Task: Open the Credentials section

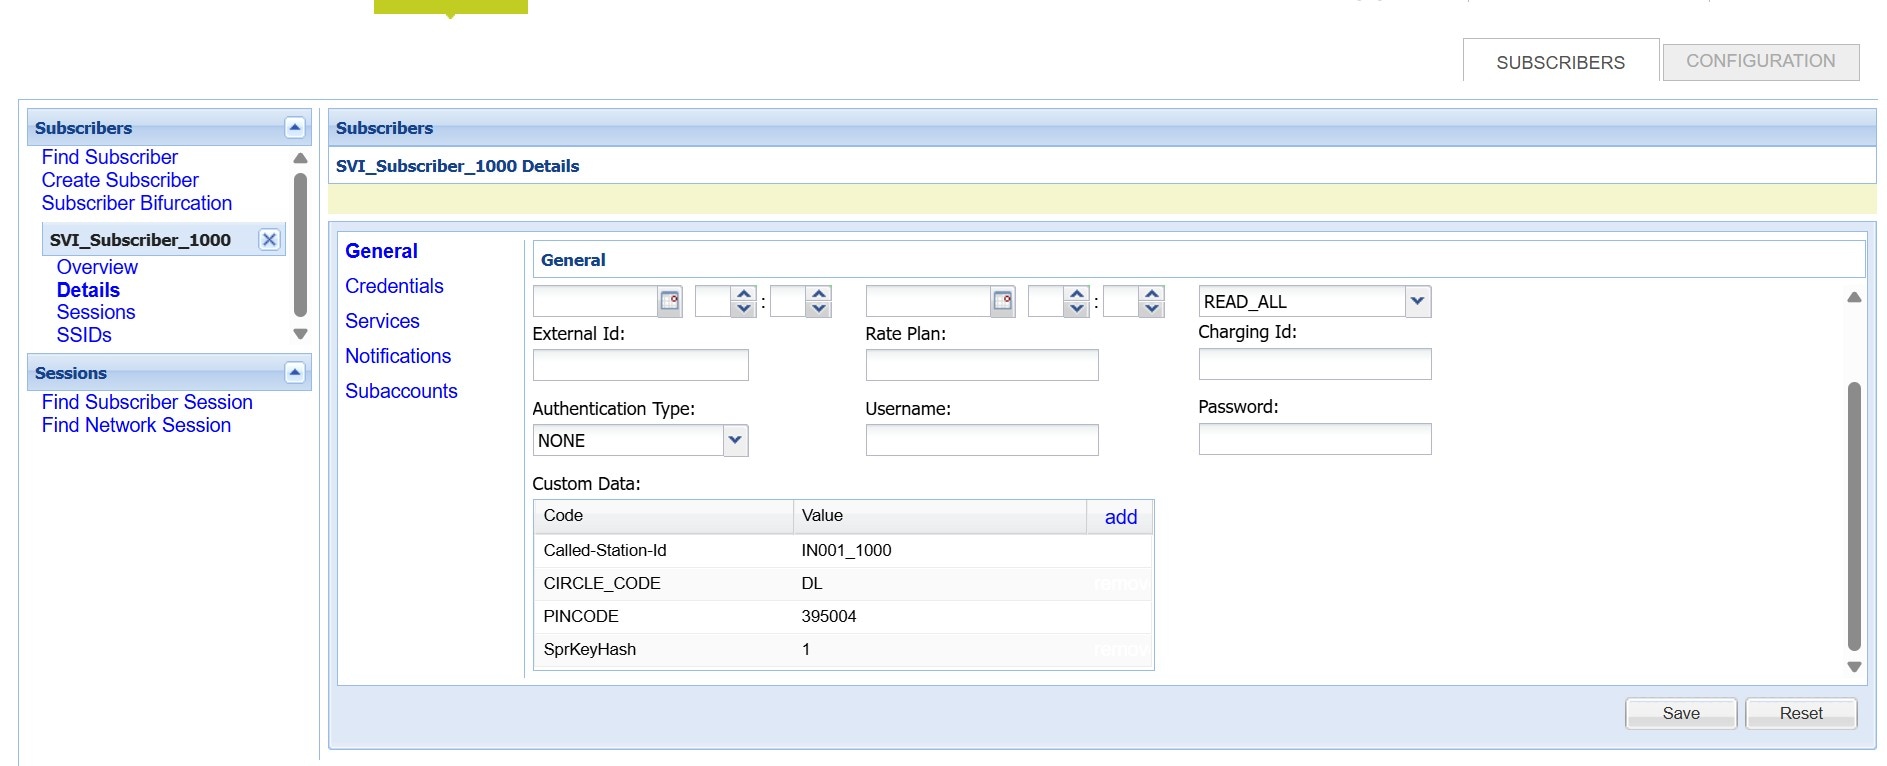Action: (394, 286)
